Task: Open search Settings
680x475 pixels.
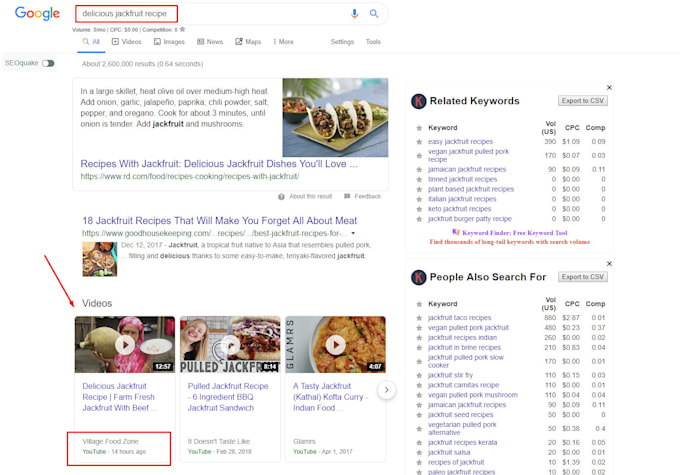Action: [342, 42]
